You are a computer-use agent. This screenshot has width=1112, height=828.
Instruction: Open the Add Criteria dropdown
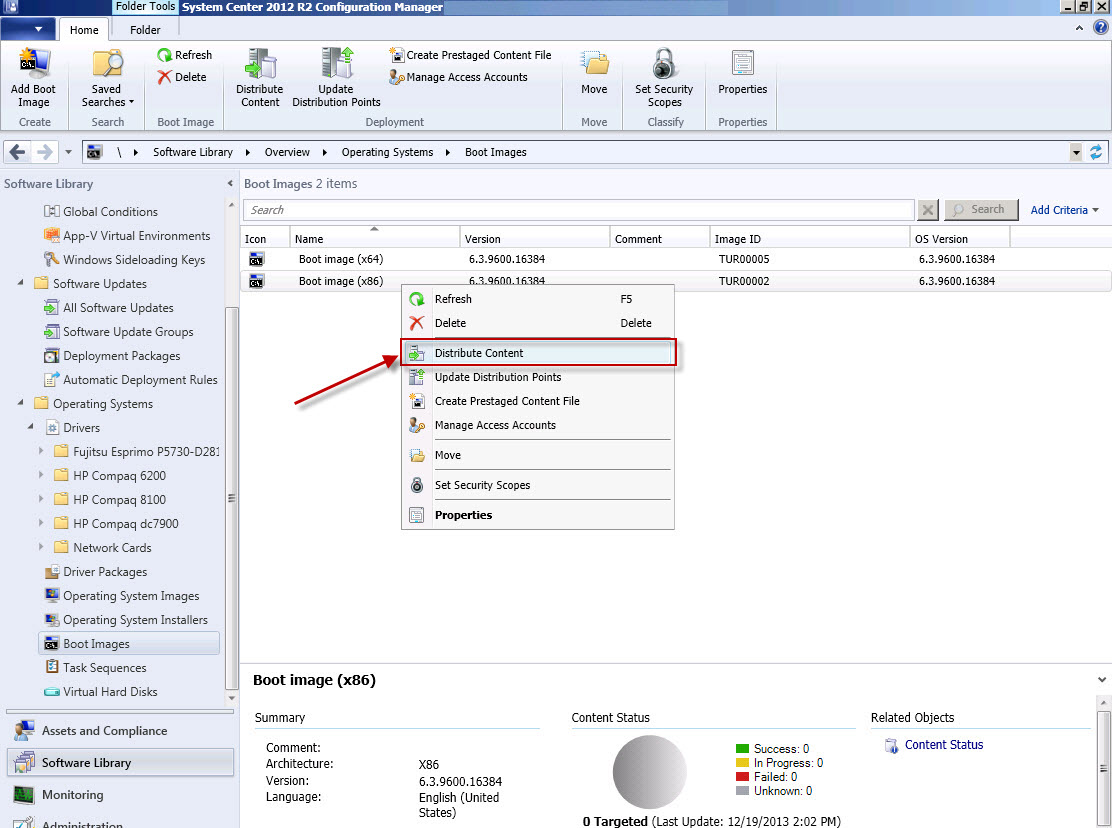tap(1064, 210)
